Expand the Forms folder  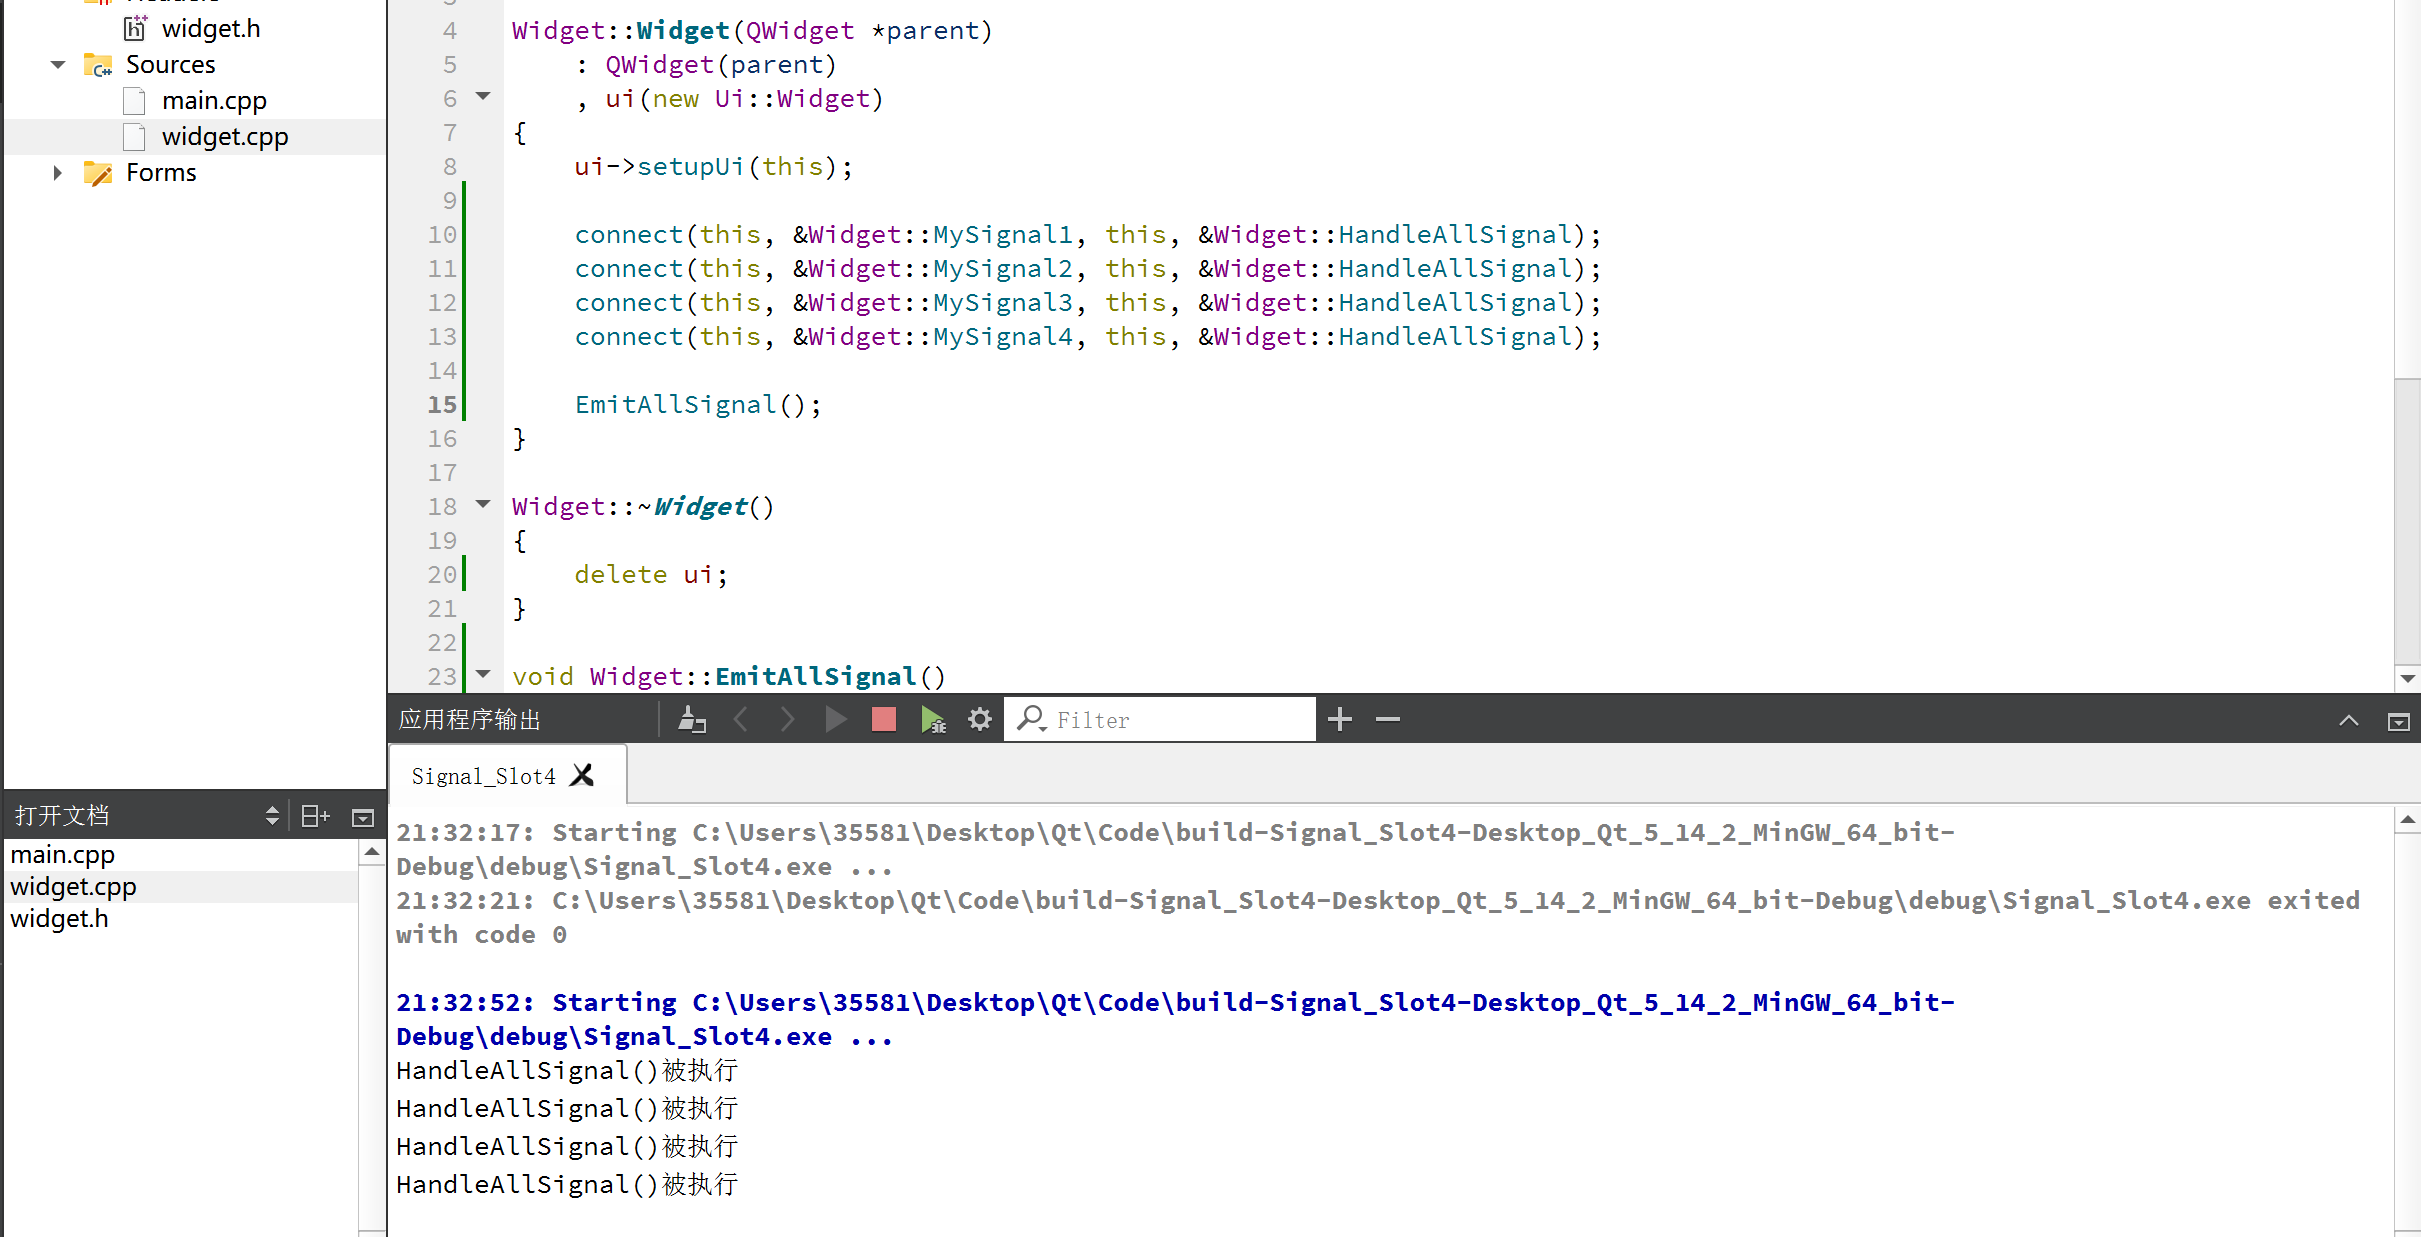point(58,173)
